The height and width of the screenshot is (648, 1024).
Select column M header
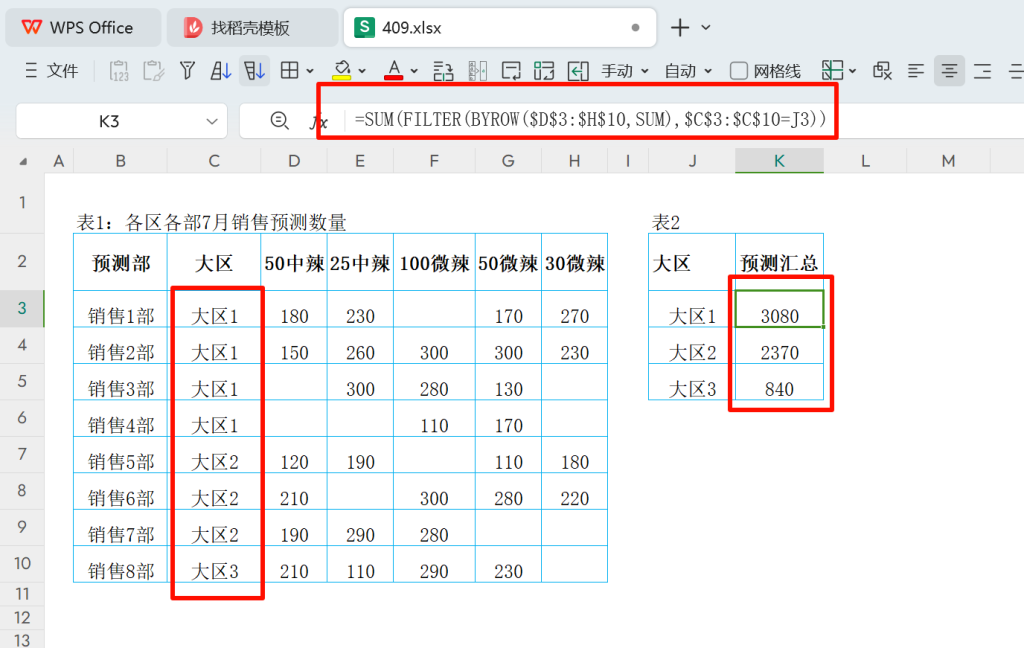pos(948,161)
